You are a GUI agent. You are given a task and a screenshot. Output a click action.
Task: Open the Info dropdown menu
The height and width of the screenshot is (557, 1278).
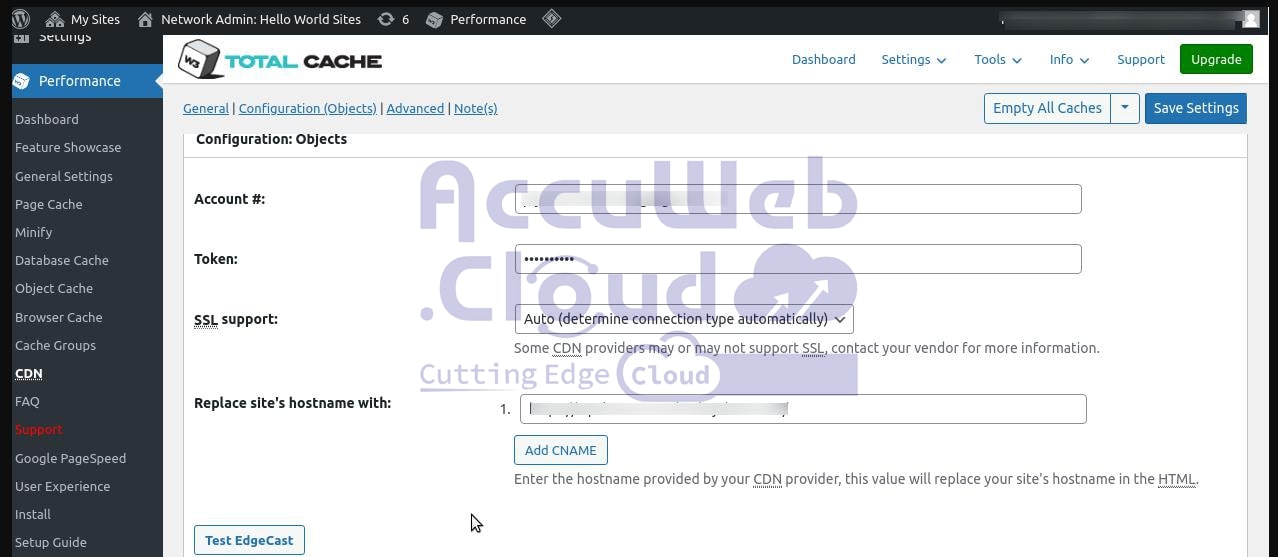(x=1068, y=60)
